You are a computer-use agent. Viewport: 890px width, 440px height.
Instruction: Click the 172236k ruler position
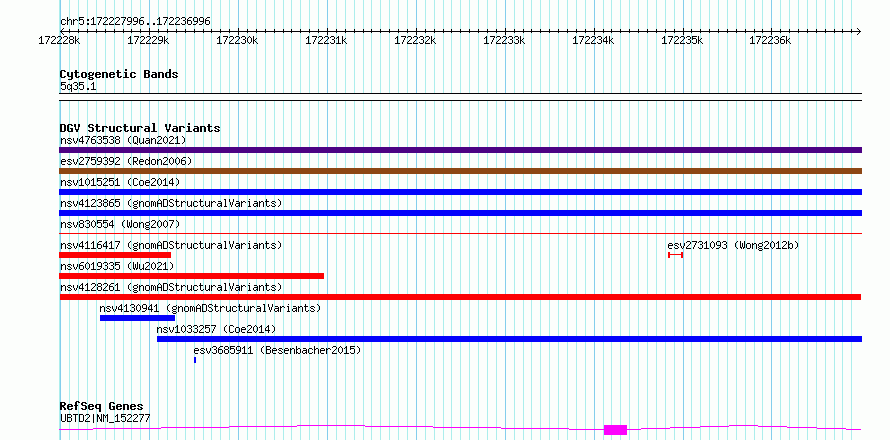point(770,41)
